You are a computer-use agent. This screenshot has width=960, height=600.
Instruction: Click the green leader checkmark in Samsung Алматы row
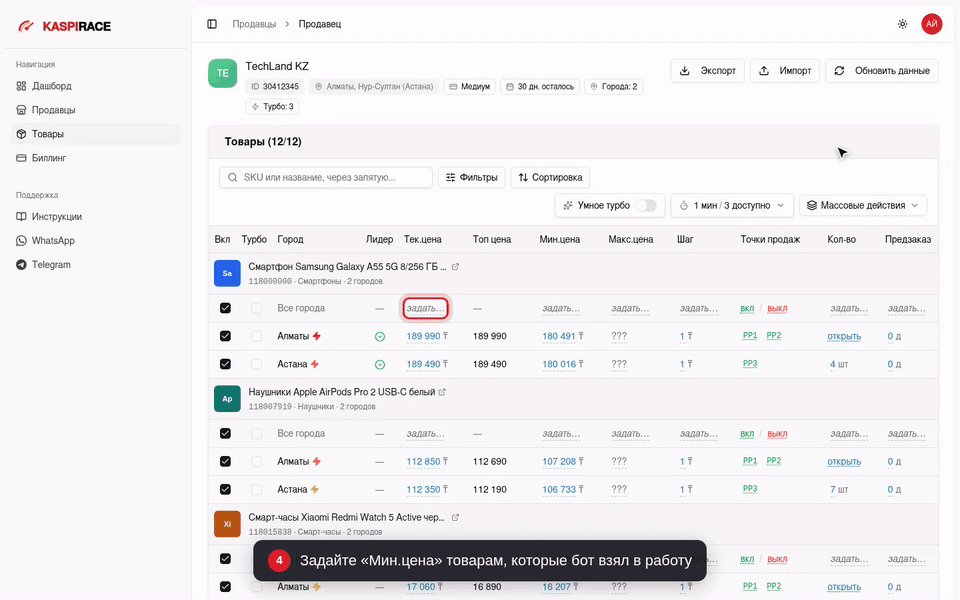tap(380, 337)
